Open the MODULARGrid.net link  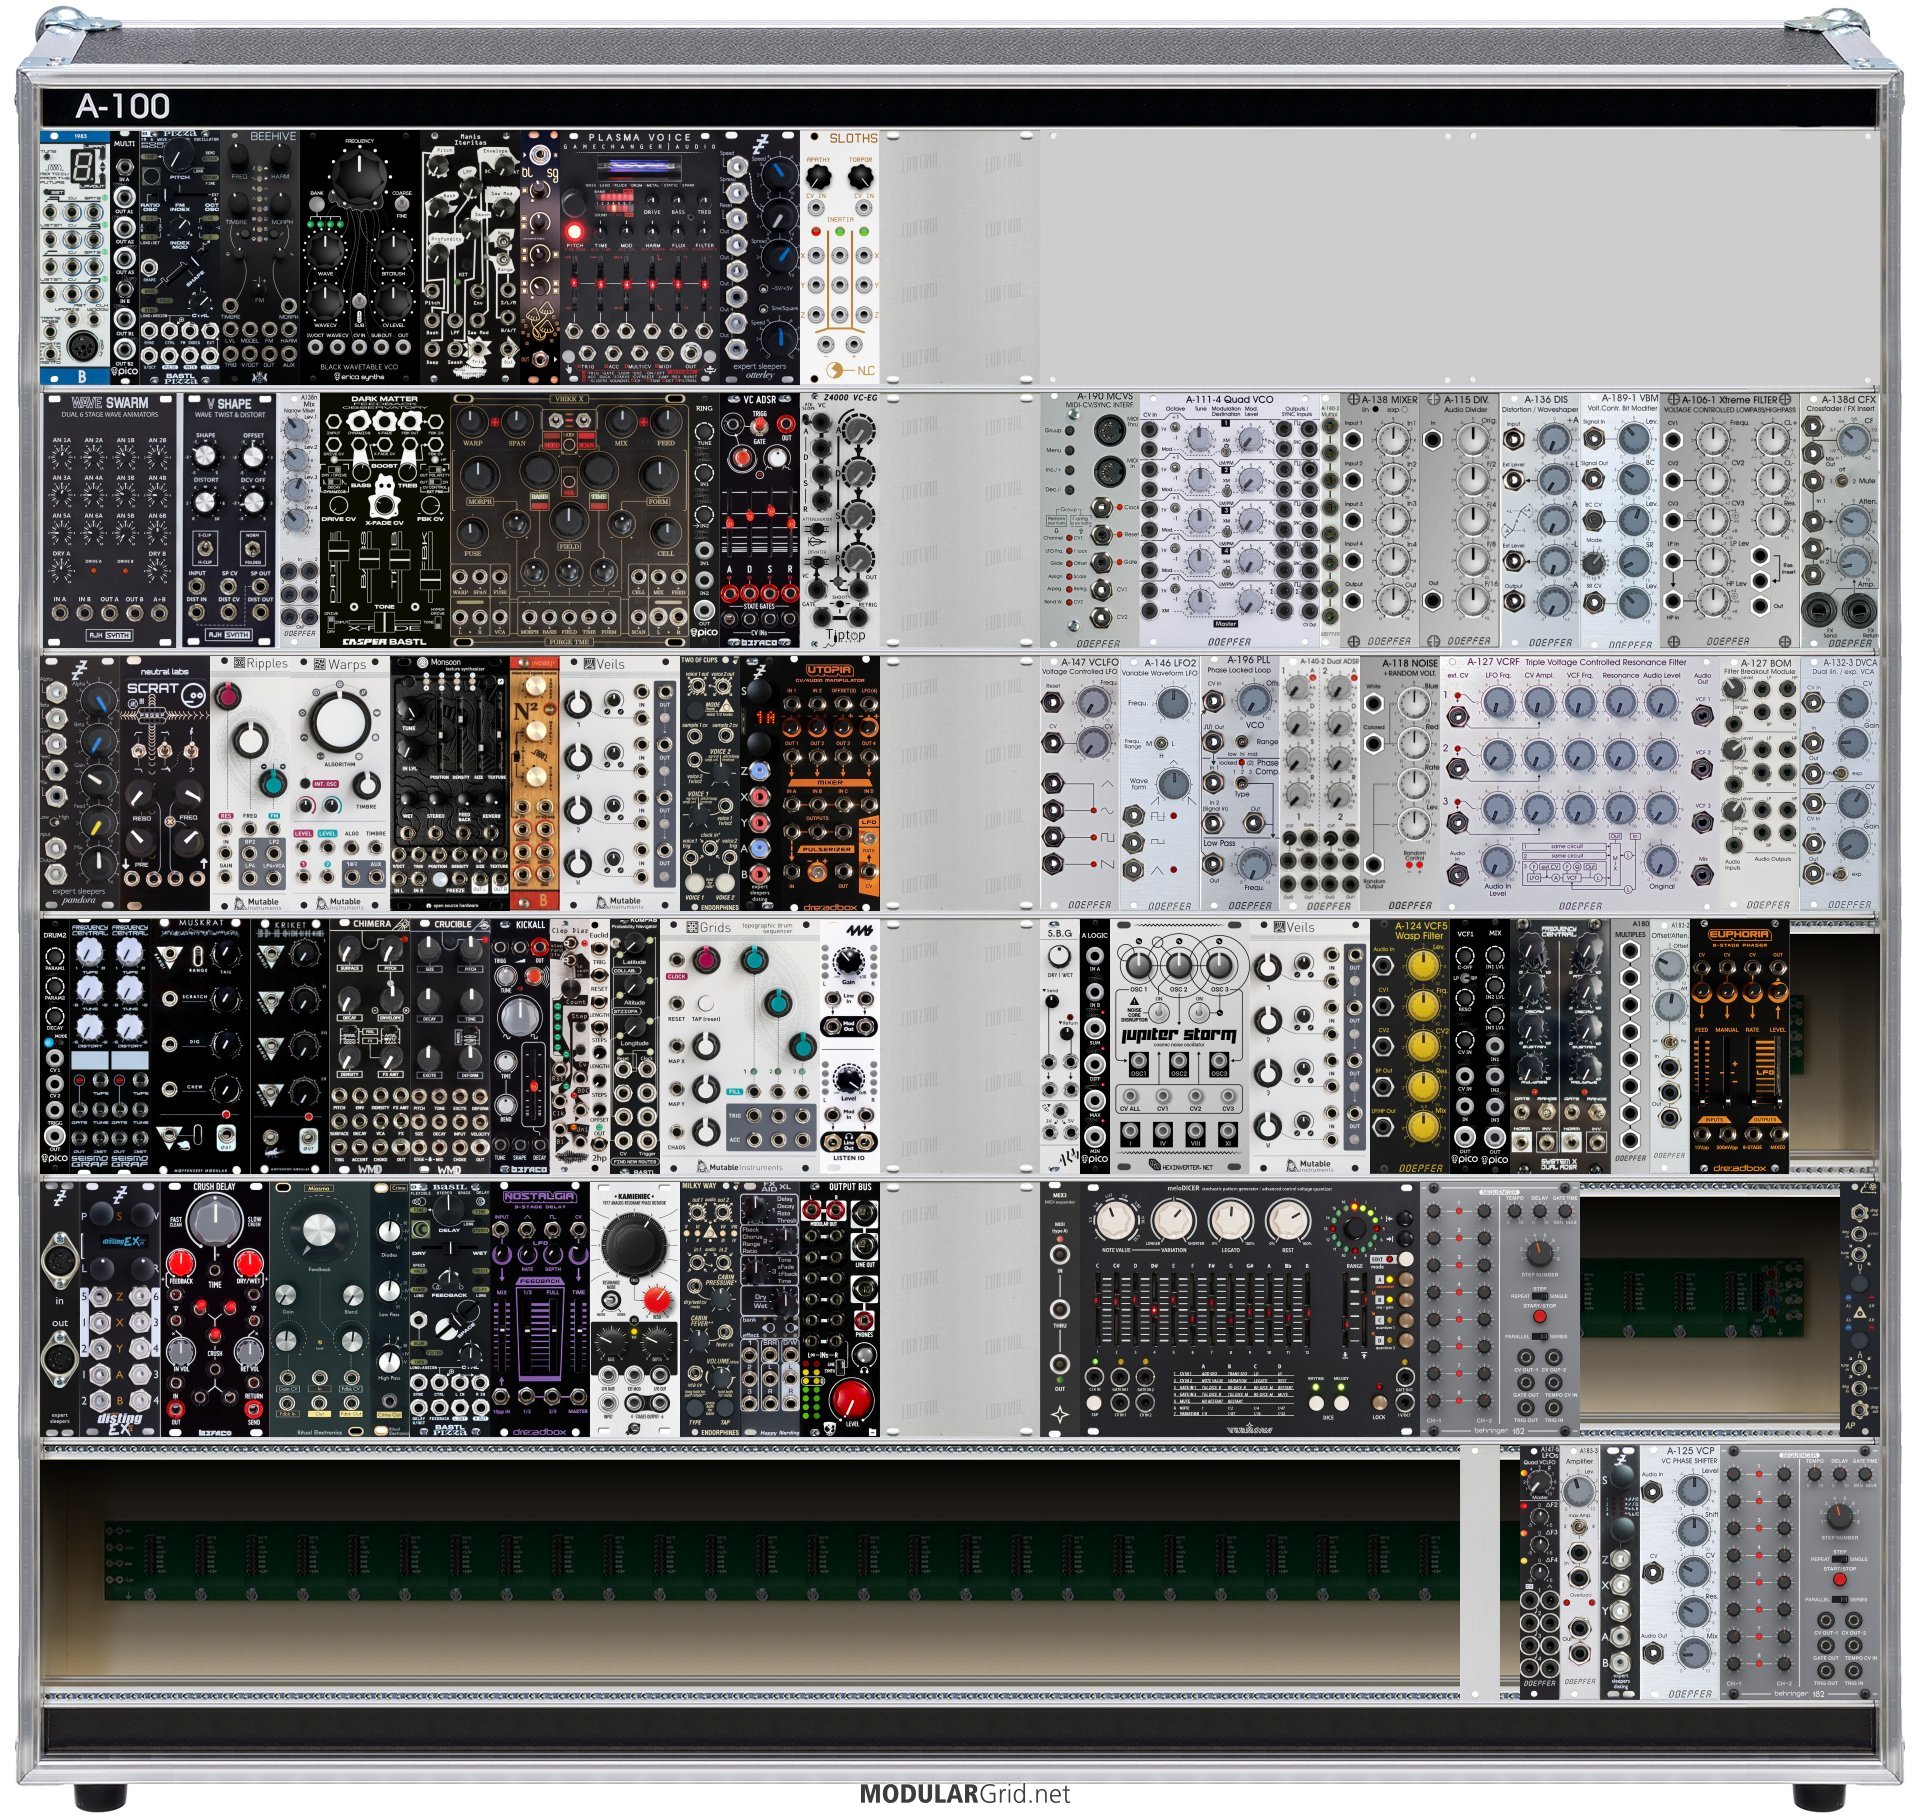[x=965, y=1794]
